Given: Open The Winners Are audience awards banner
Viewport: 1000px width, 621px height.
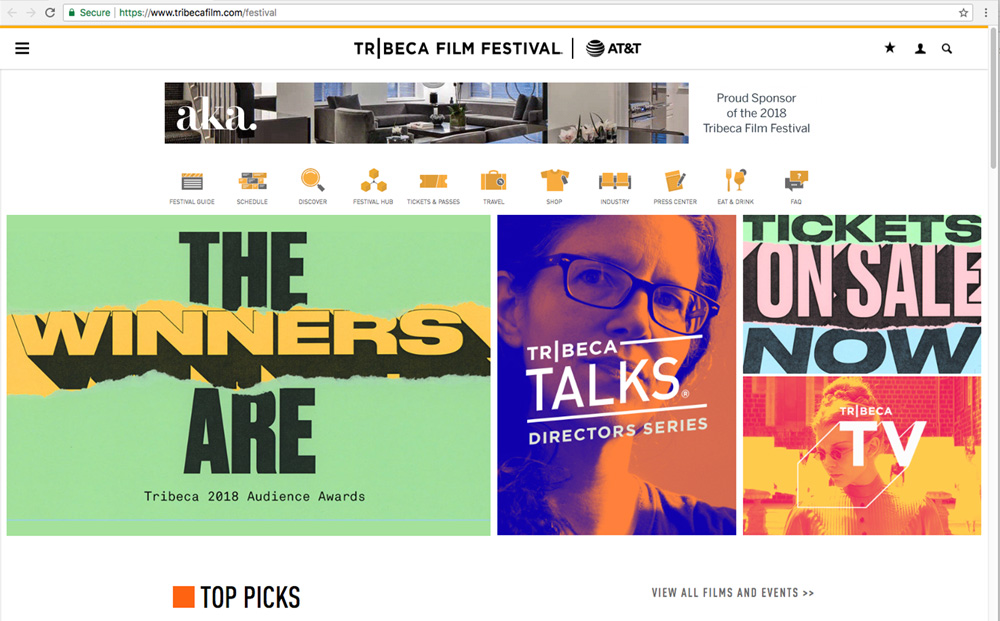Looking at the screenshot, I should (x=249, y=375).
